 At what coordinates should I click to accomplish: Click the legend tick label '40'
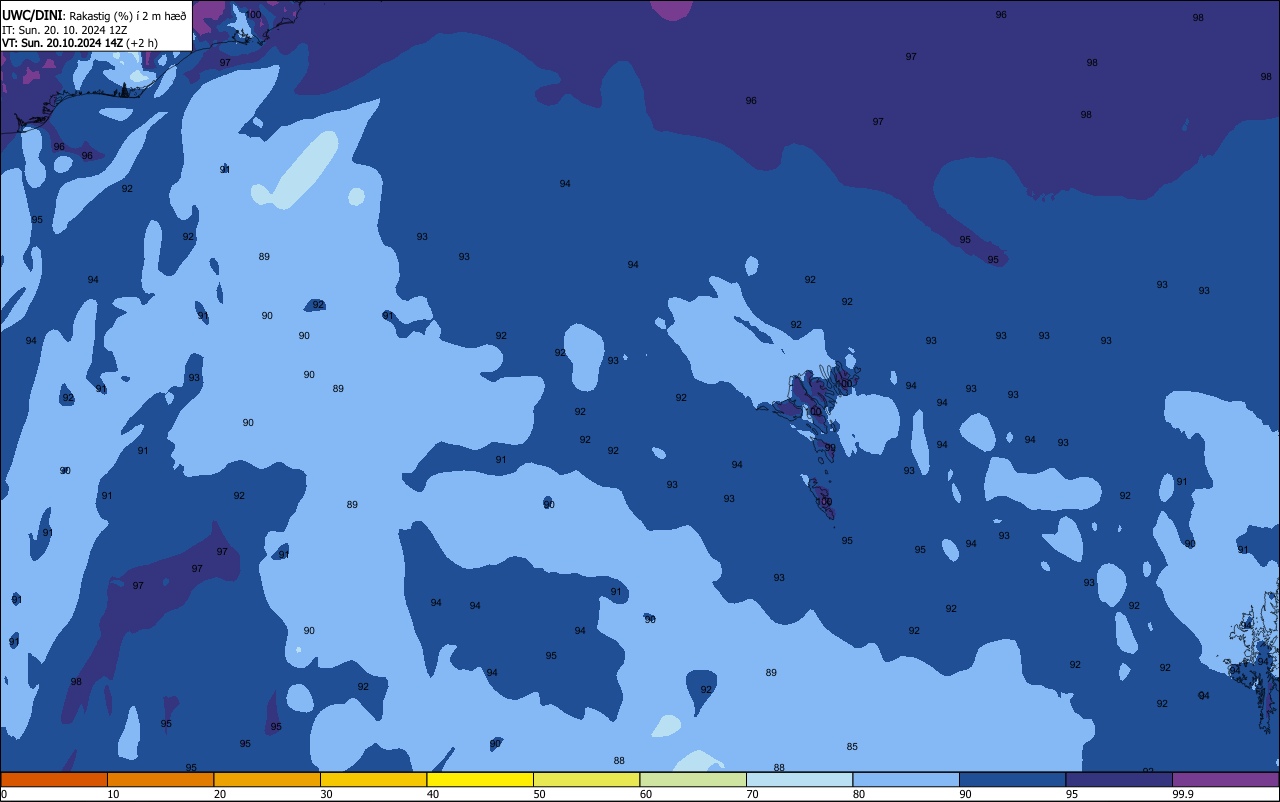click(433, 794)
